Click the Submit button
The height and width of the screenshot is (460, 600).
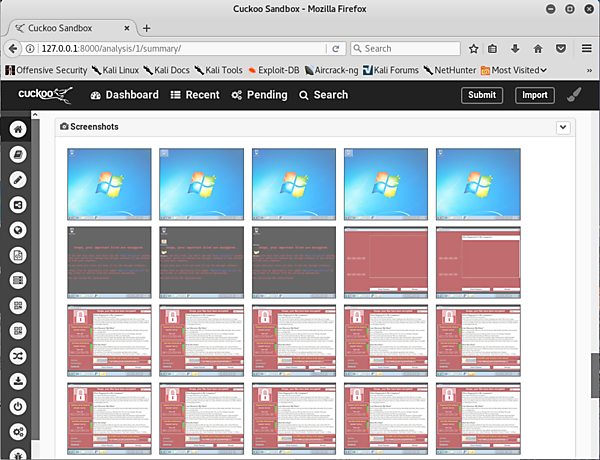click(482, 95)
